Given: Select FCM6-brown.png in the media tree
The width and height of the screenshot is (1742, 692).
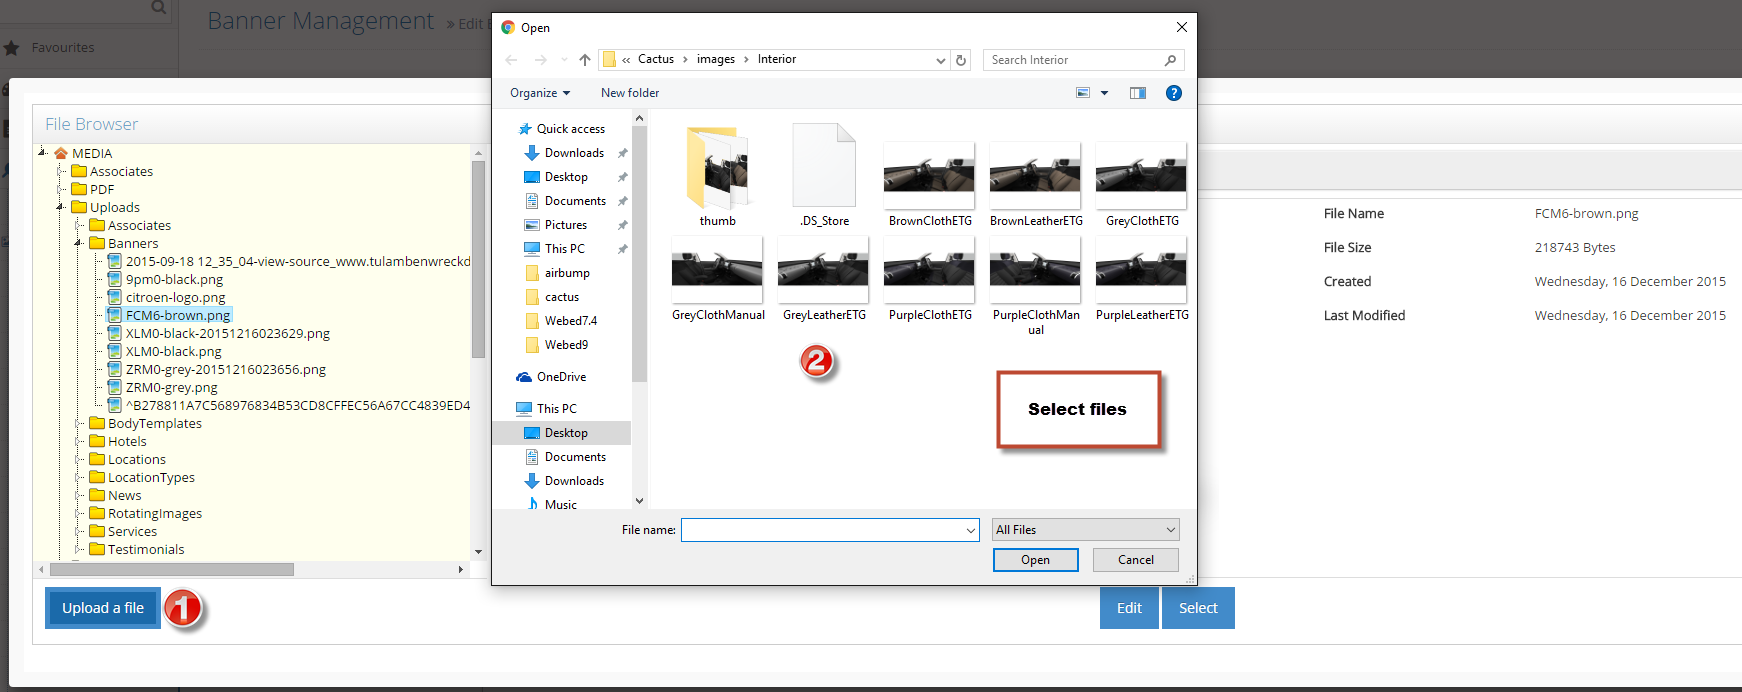Looking at the screenshot, I should click(178, 315).
